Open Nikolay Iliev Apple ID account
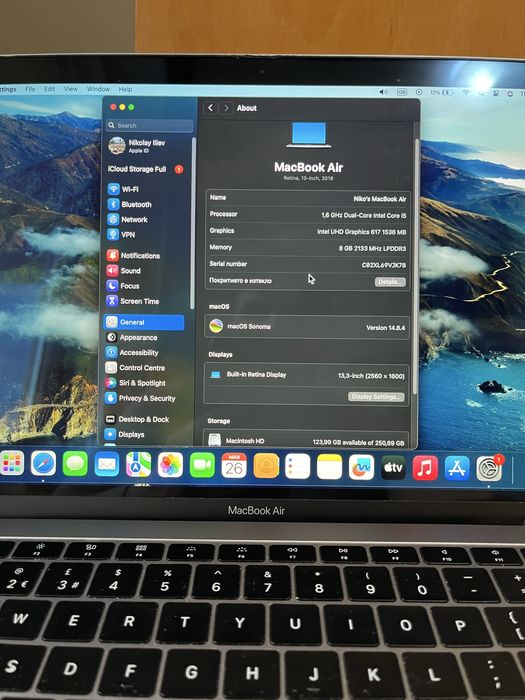This screenshot has height=700, width=525. click(137, 146)
